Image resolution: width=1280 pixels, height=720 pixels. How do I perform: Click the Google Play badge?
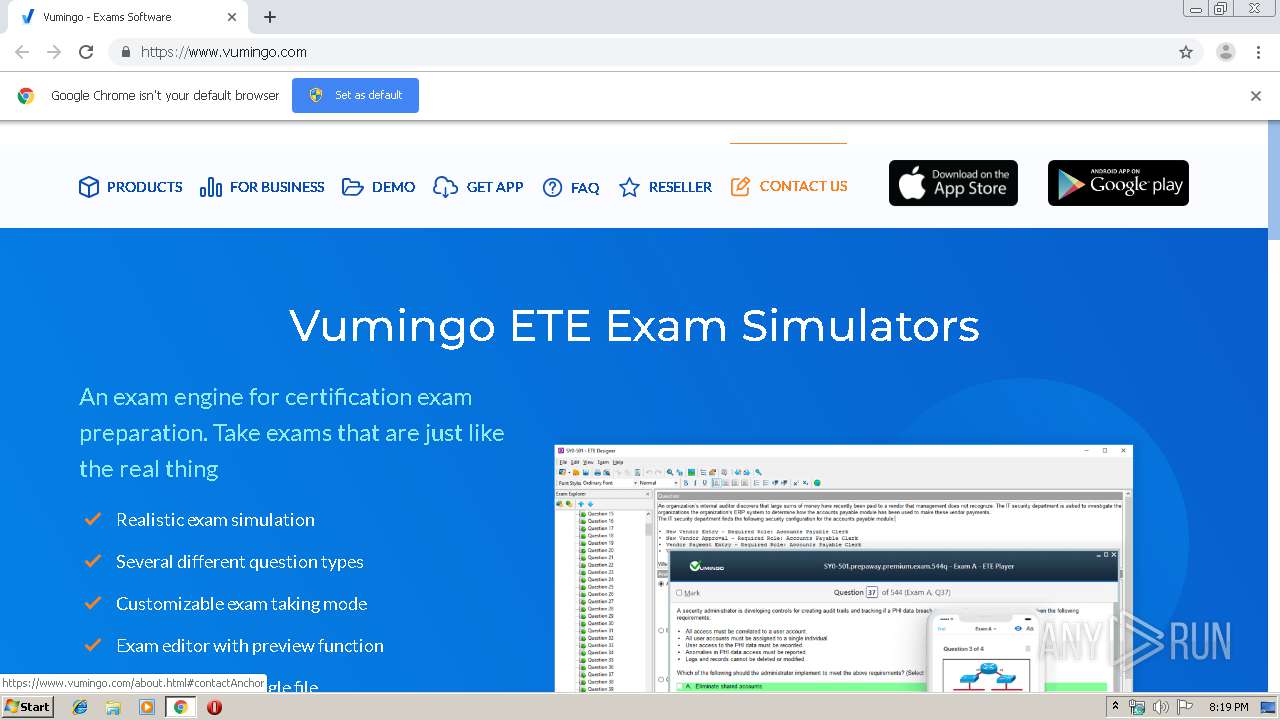(1118, 183)
